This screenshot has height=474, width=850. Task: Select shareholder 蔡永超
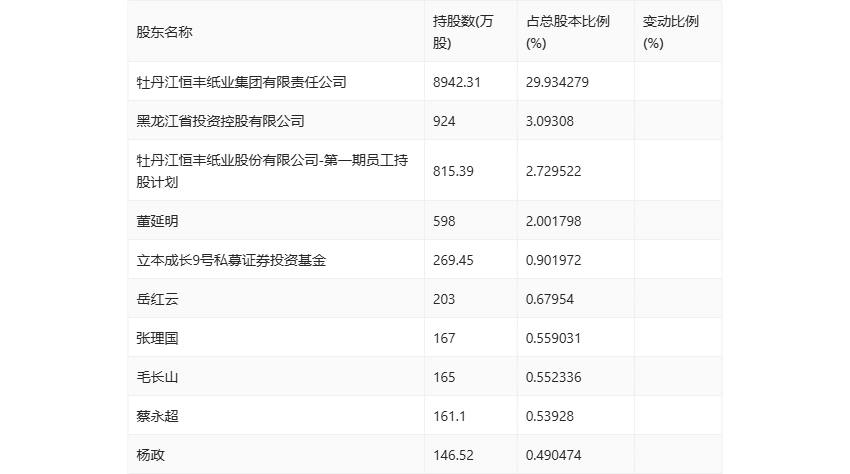point(157,416)
